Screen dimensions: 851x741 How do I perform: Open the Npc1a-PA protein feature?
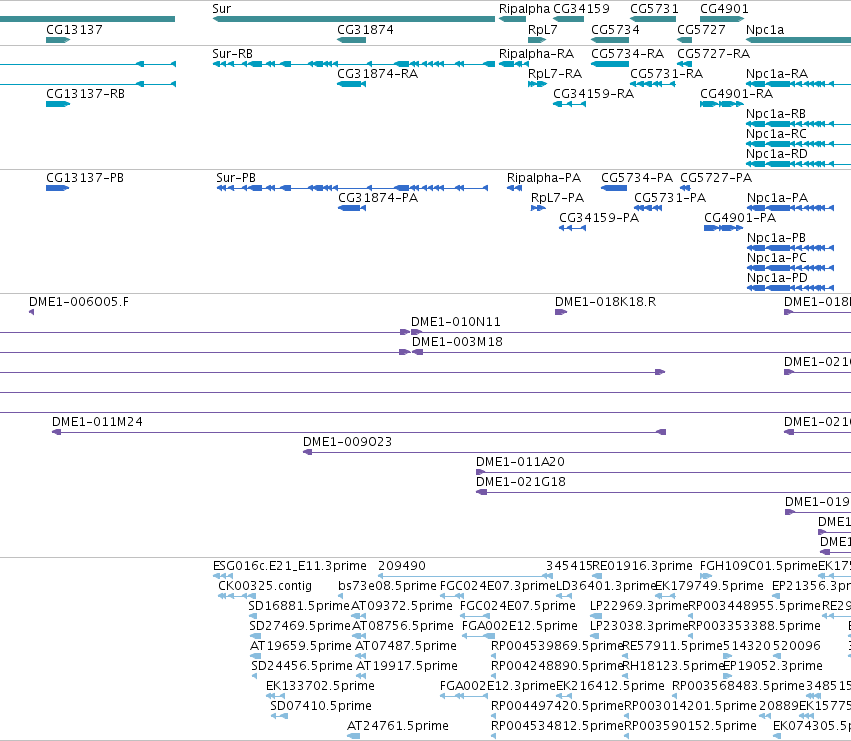click(x=790, y=208)
